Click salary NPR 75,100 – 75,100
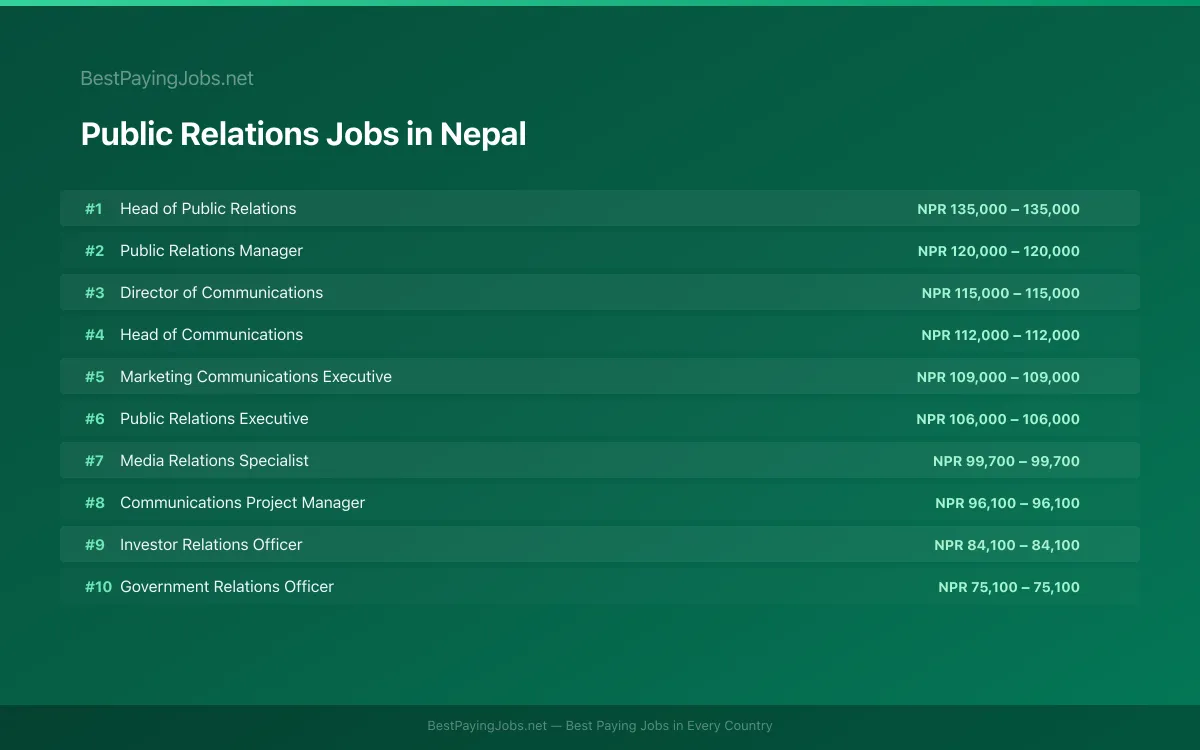 tap(1009, 587)
